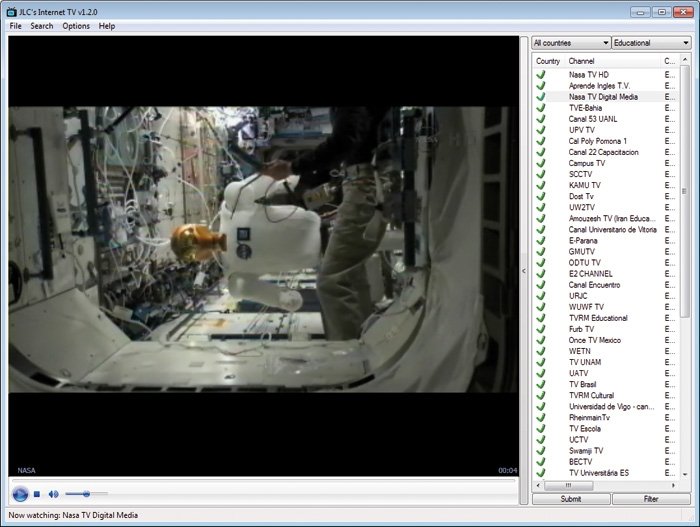Screen dimensions: 700x527
Task: Select Canal 22 Capacitacion channel
Action: tap(604, 152)
